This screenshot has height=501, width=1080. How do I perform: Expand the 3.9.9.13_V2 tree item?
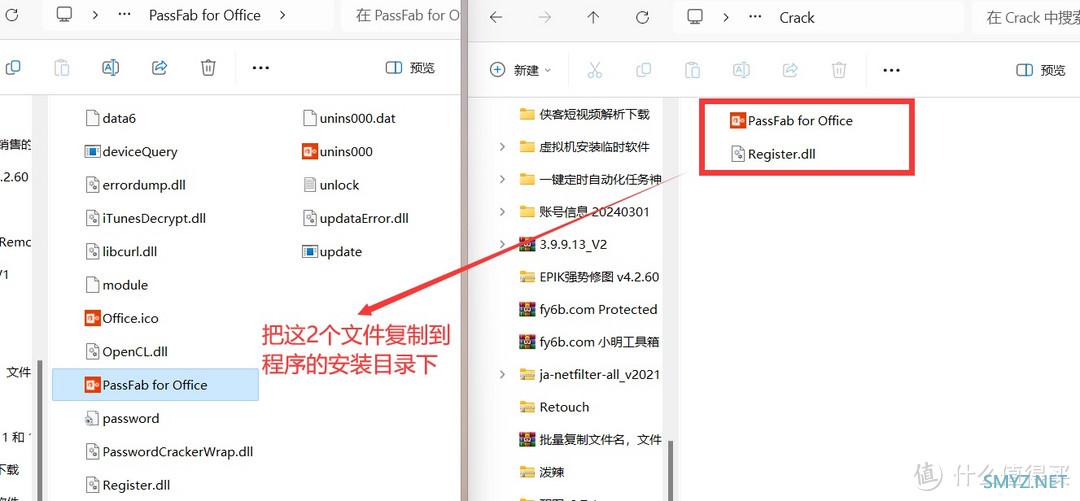[502, 244]
